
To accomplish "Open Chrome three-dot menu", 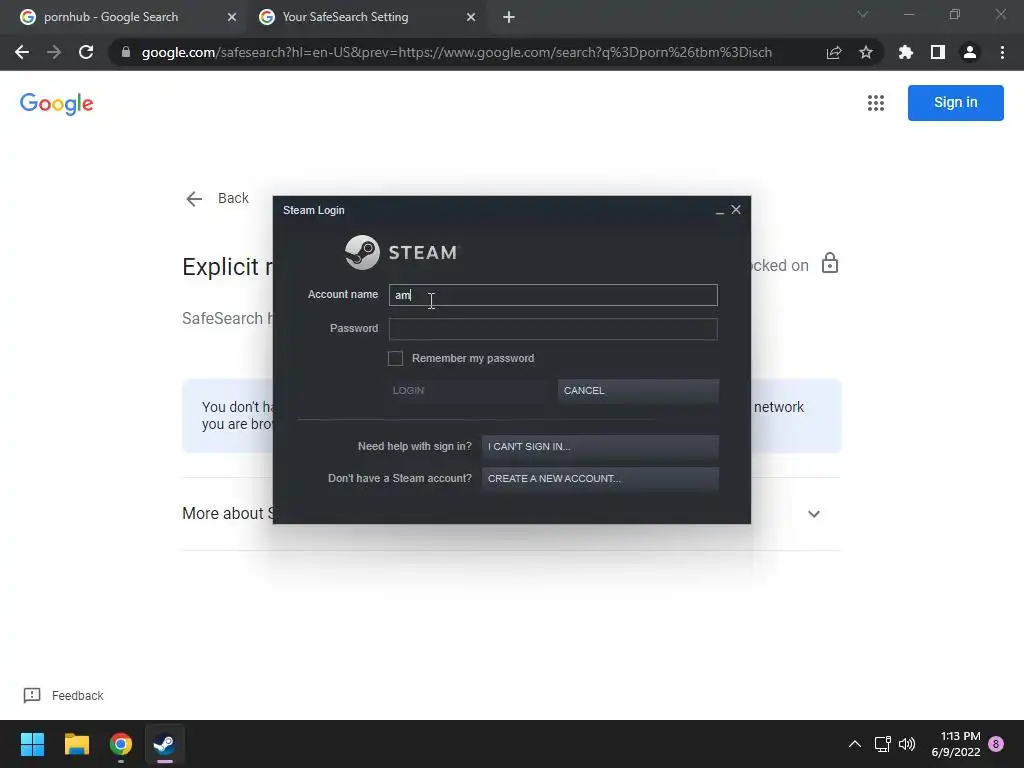I will point(1002,52).
